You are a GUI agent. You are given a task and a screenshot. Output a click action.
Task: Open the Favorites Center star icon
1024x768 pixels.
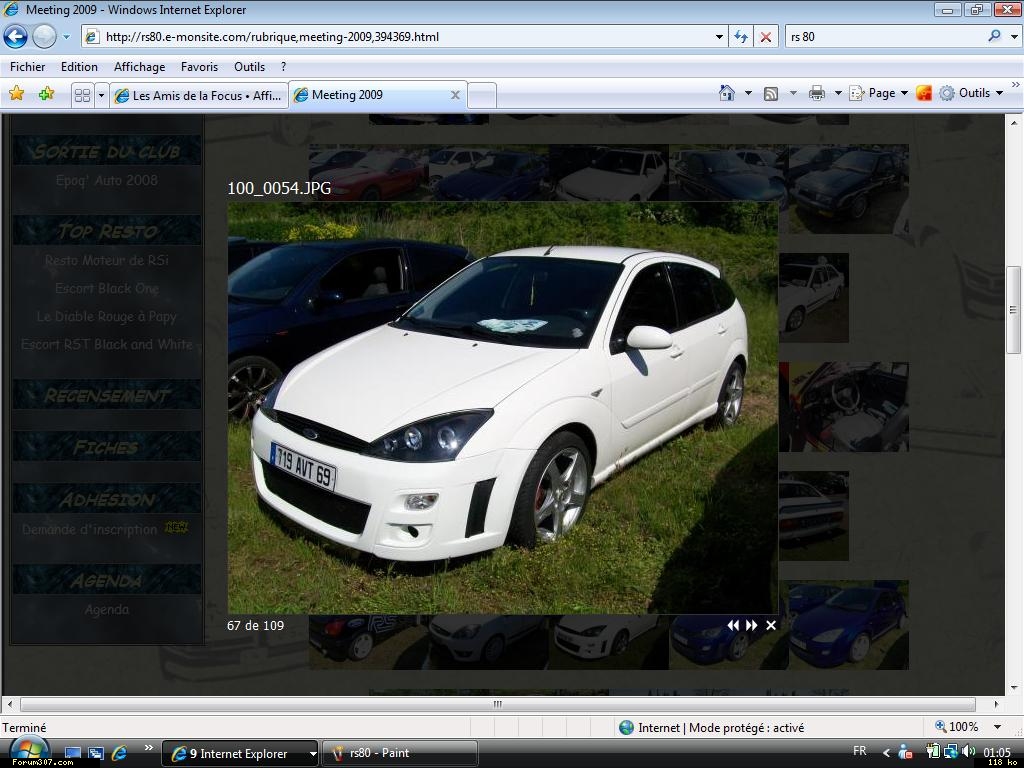(x=17, y=94)
